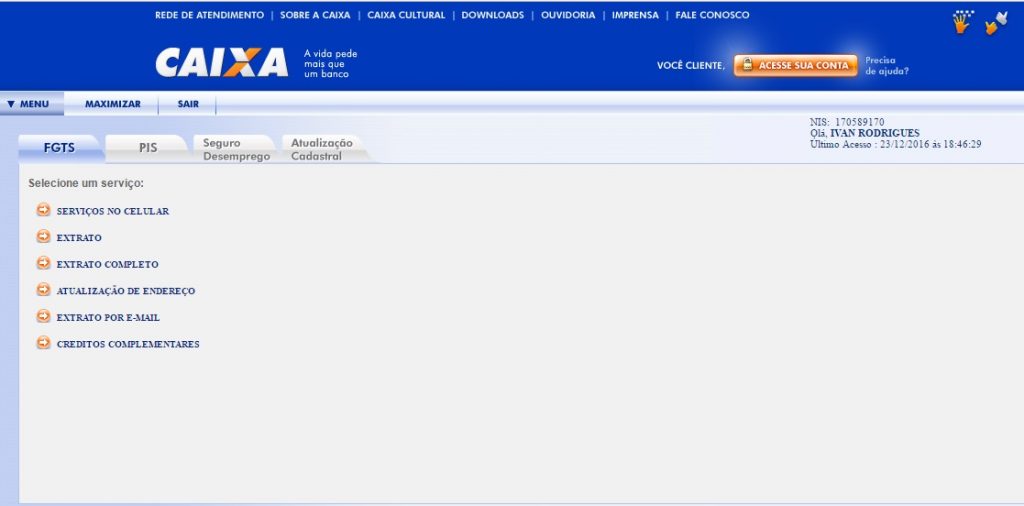
Task: Go to Fale Conosco page
Action: [712, 15]
